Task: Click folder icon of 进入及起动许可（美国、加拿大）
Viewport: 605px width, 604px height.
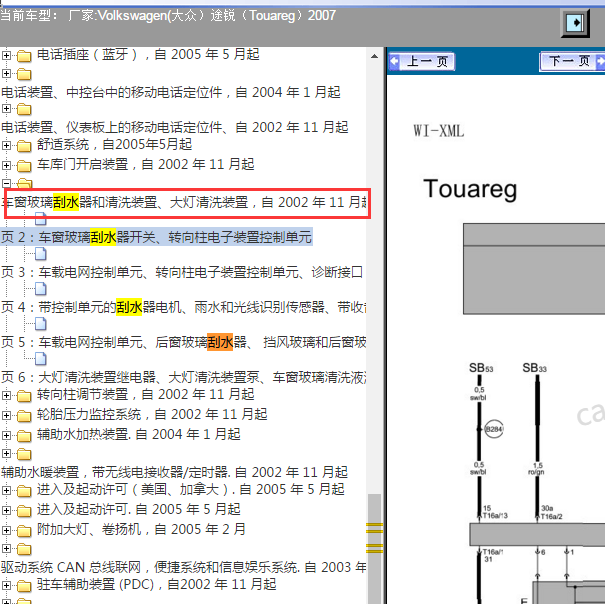Action: [24, 491]
